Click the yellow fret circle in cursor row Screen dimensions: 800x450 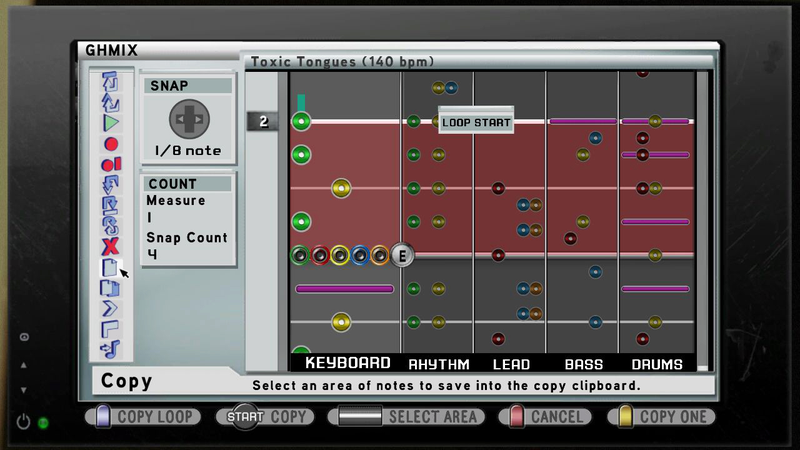[x=340, y=255]
